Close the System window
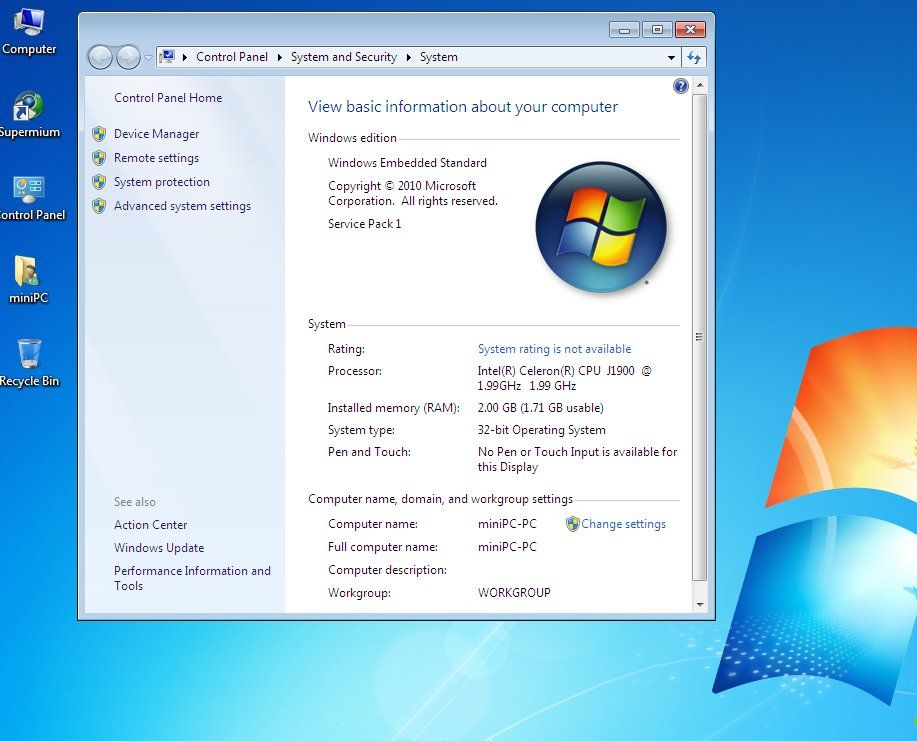 tap(690, 29)
